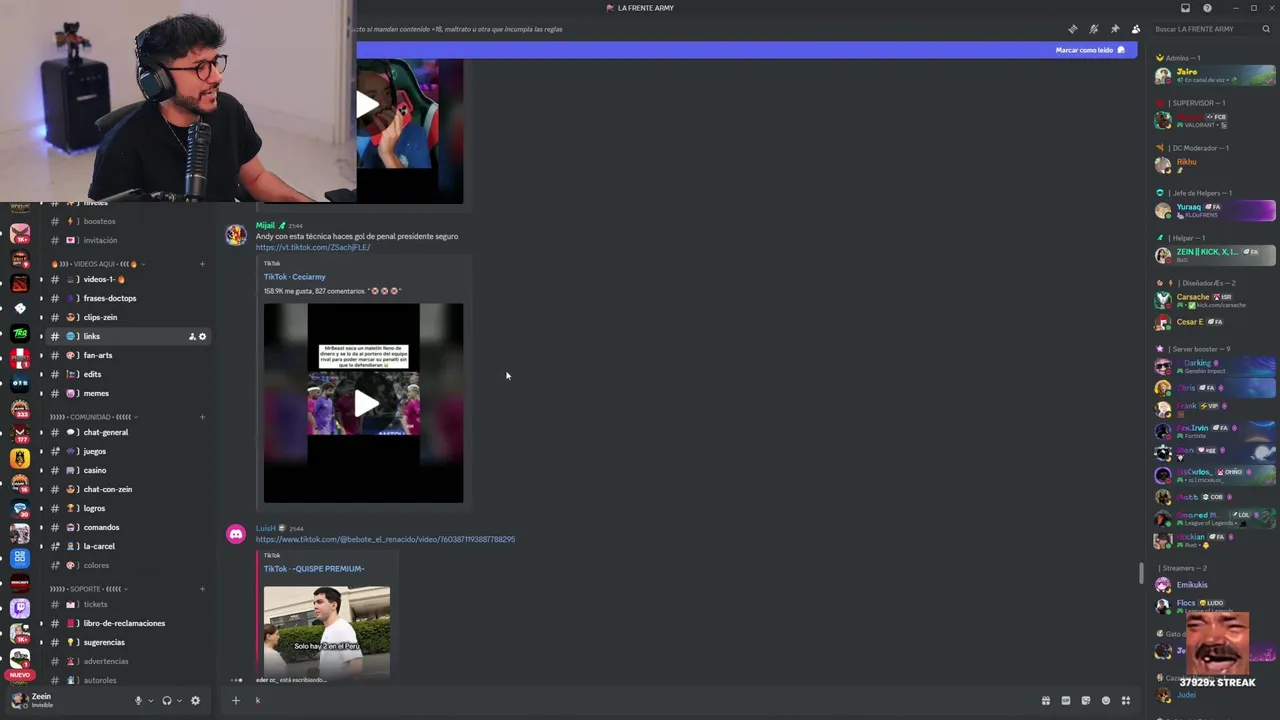Click the plus attach icon beside message box
Screen dimensions: 1280x720
tap(236, 700)
